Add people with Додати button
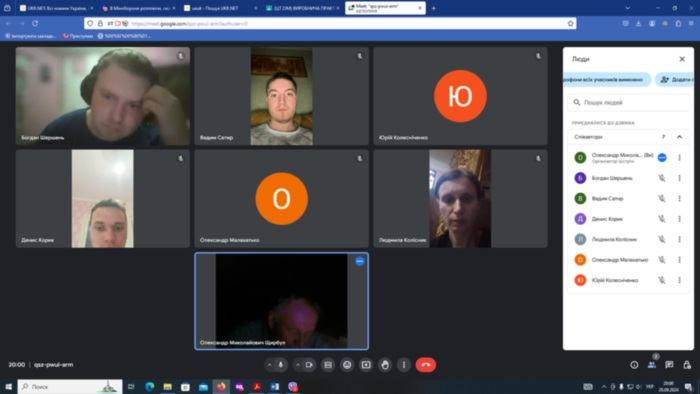The image size is (700, 394). pos(675,79)
